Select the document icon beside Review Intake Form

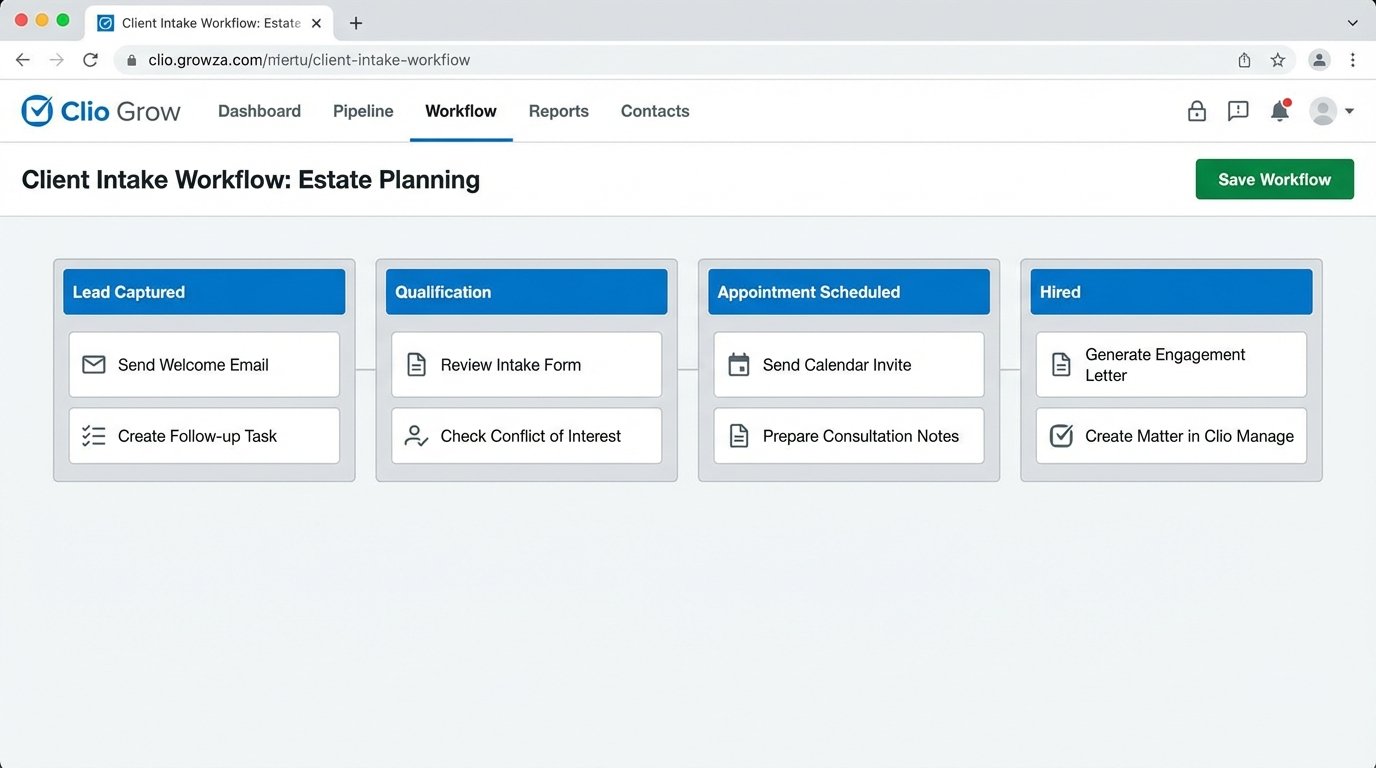416,365
